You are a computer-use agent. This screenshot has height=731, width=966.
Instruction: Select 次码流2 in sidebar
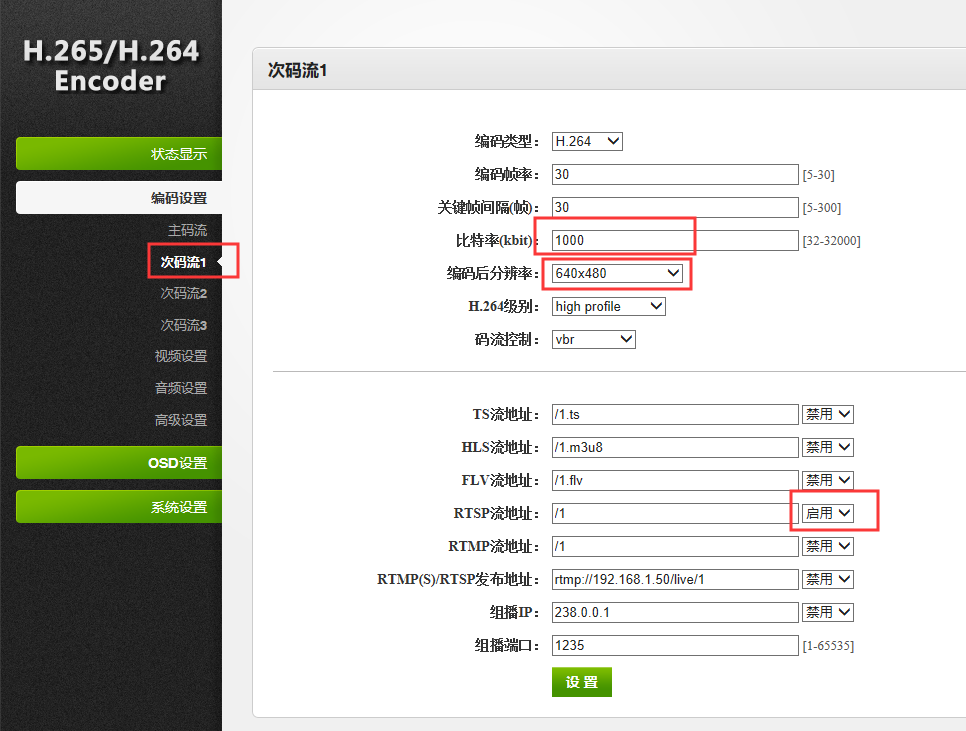point(184,293)
